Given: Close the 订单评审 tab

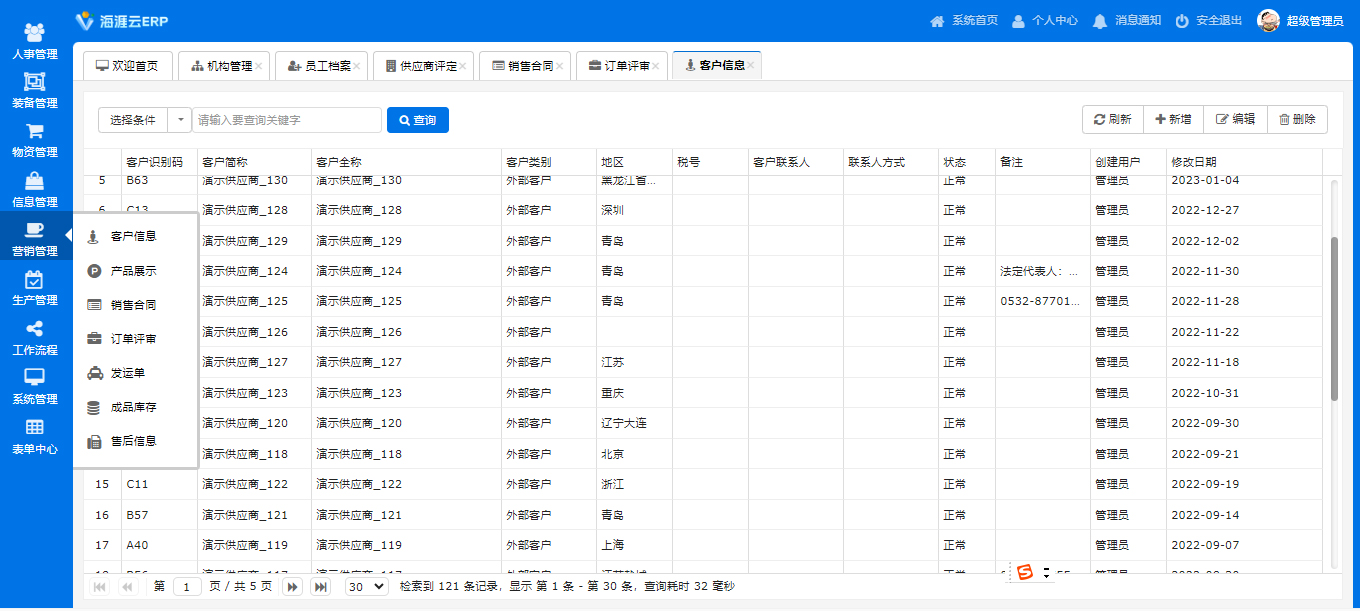Looking at the screenshot, I should coord(655,66).
